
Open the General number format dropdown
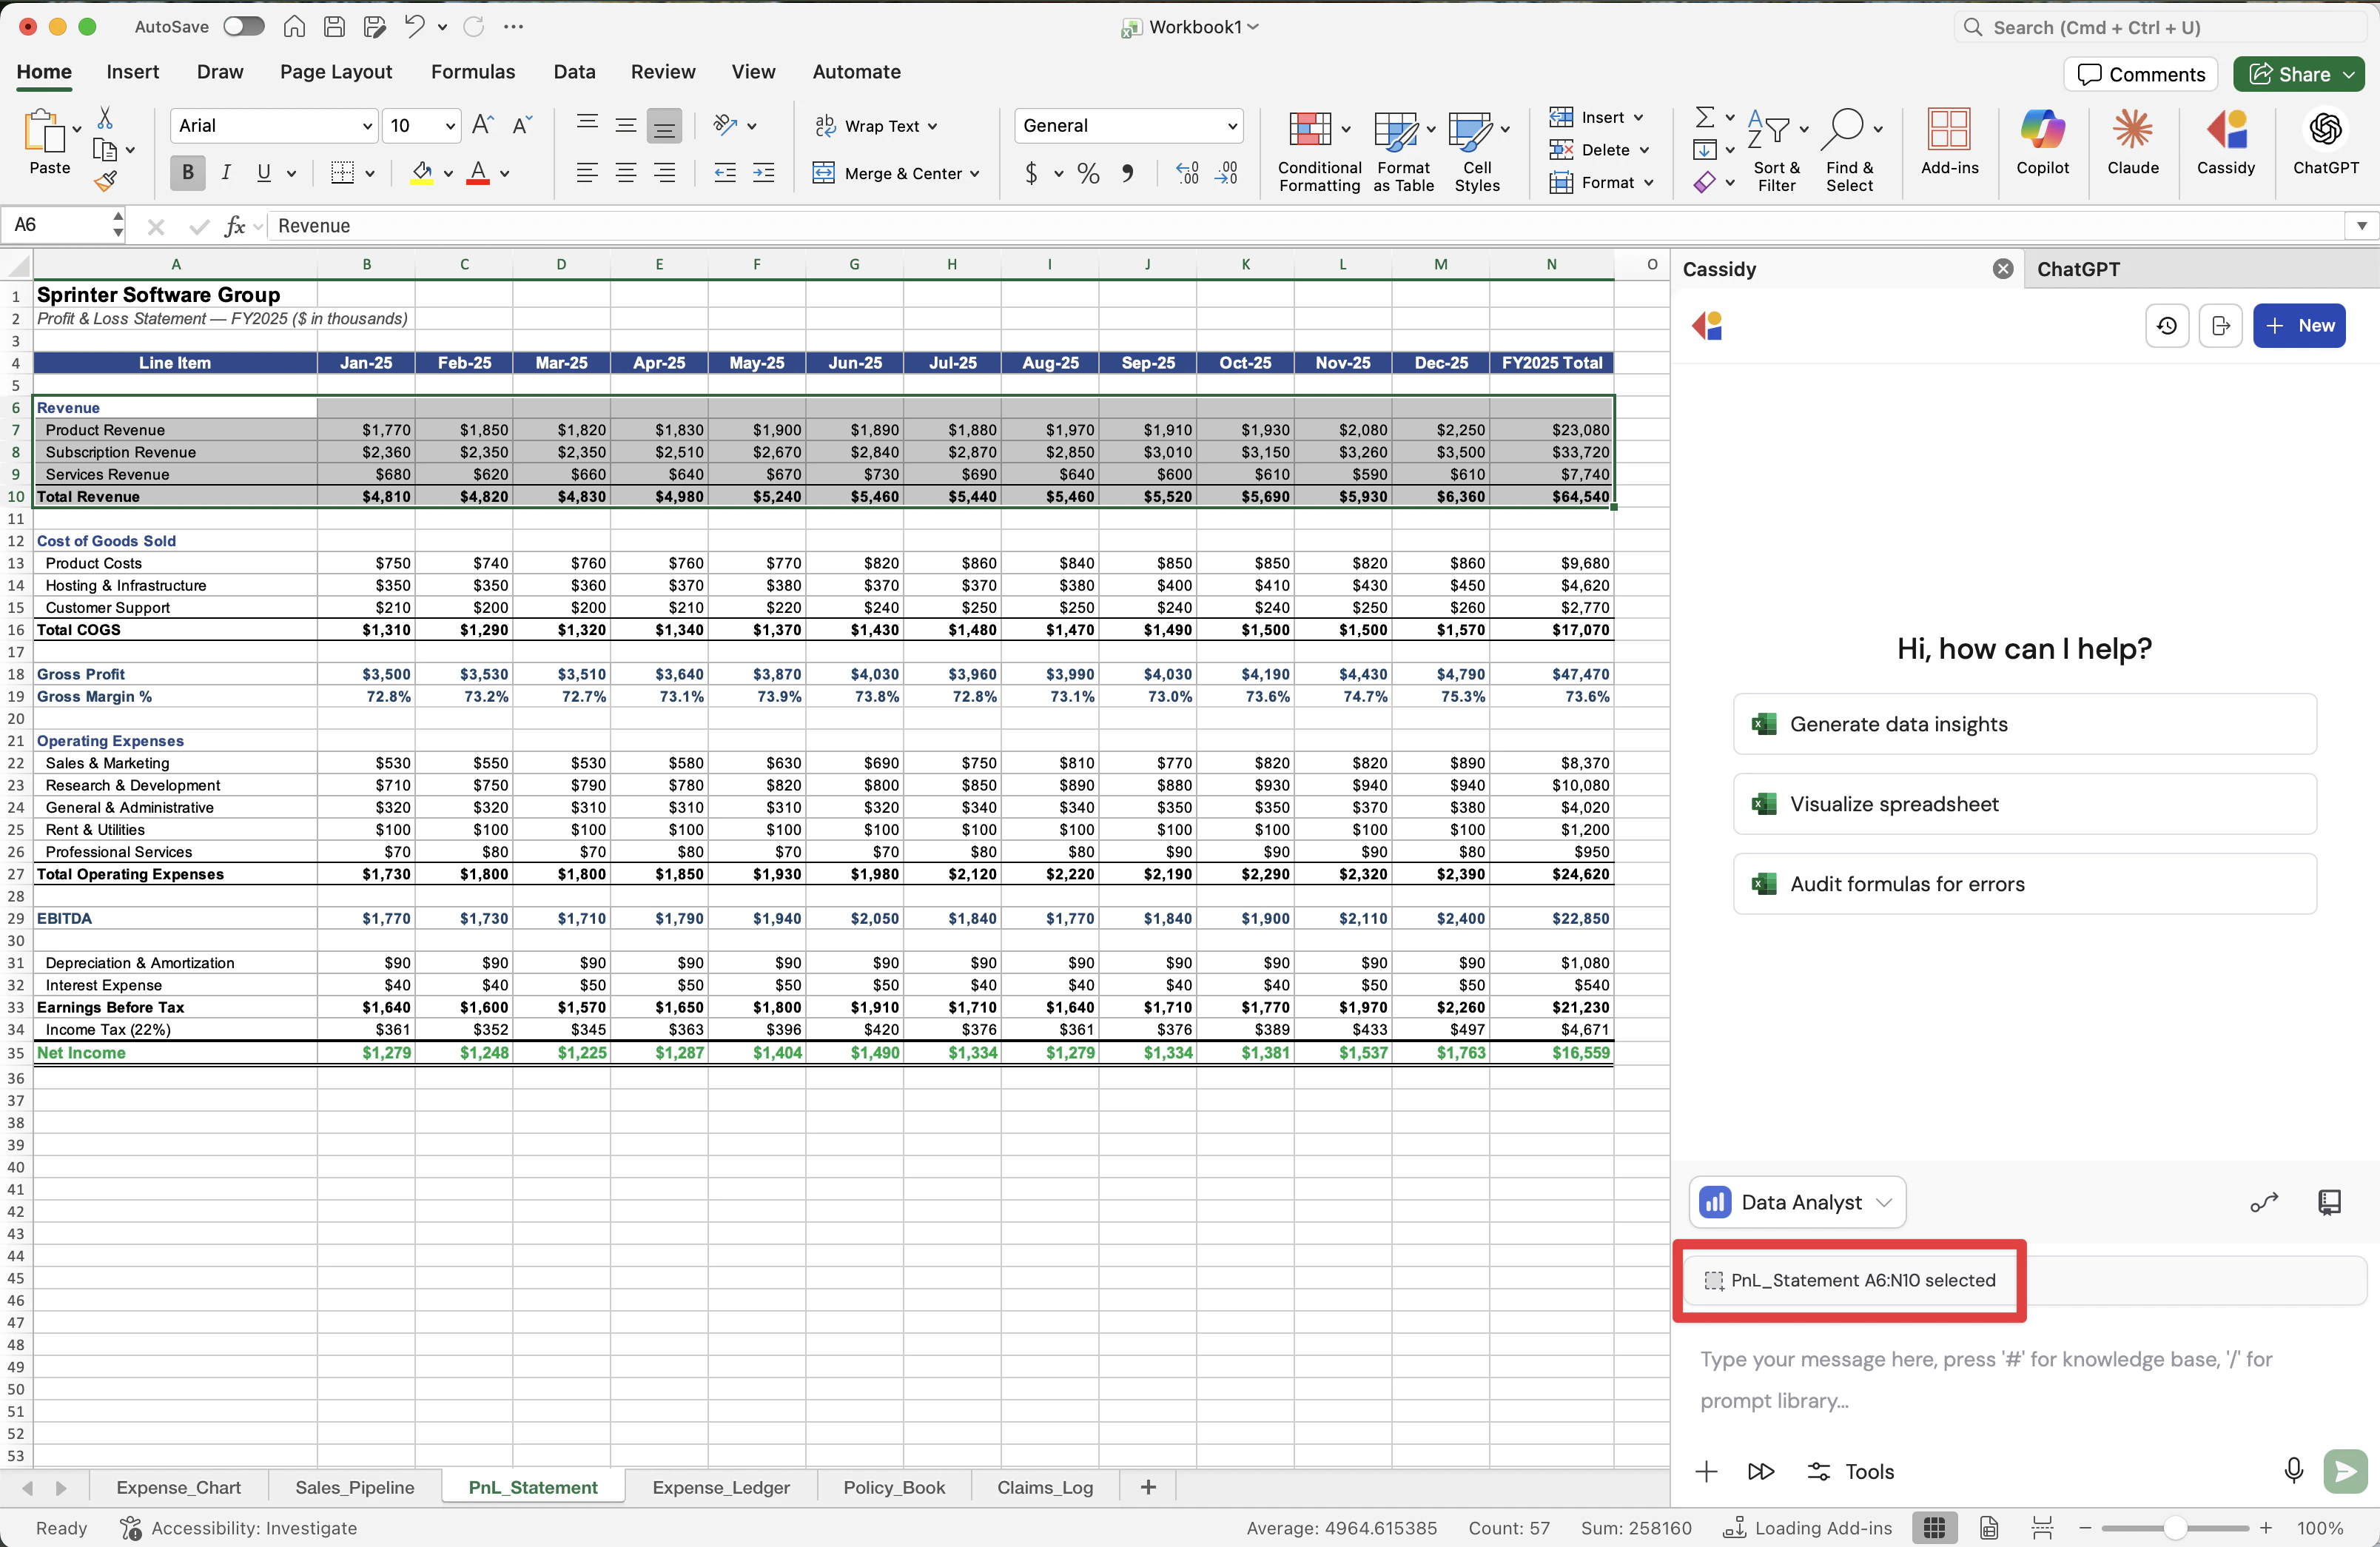pyautogui.click(x=1231, y=126)
